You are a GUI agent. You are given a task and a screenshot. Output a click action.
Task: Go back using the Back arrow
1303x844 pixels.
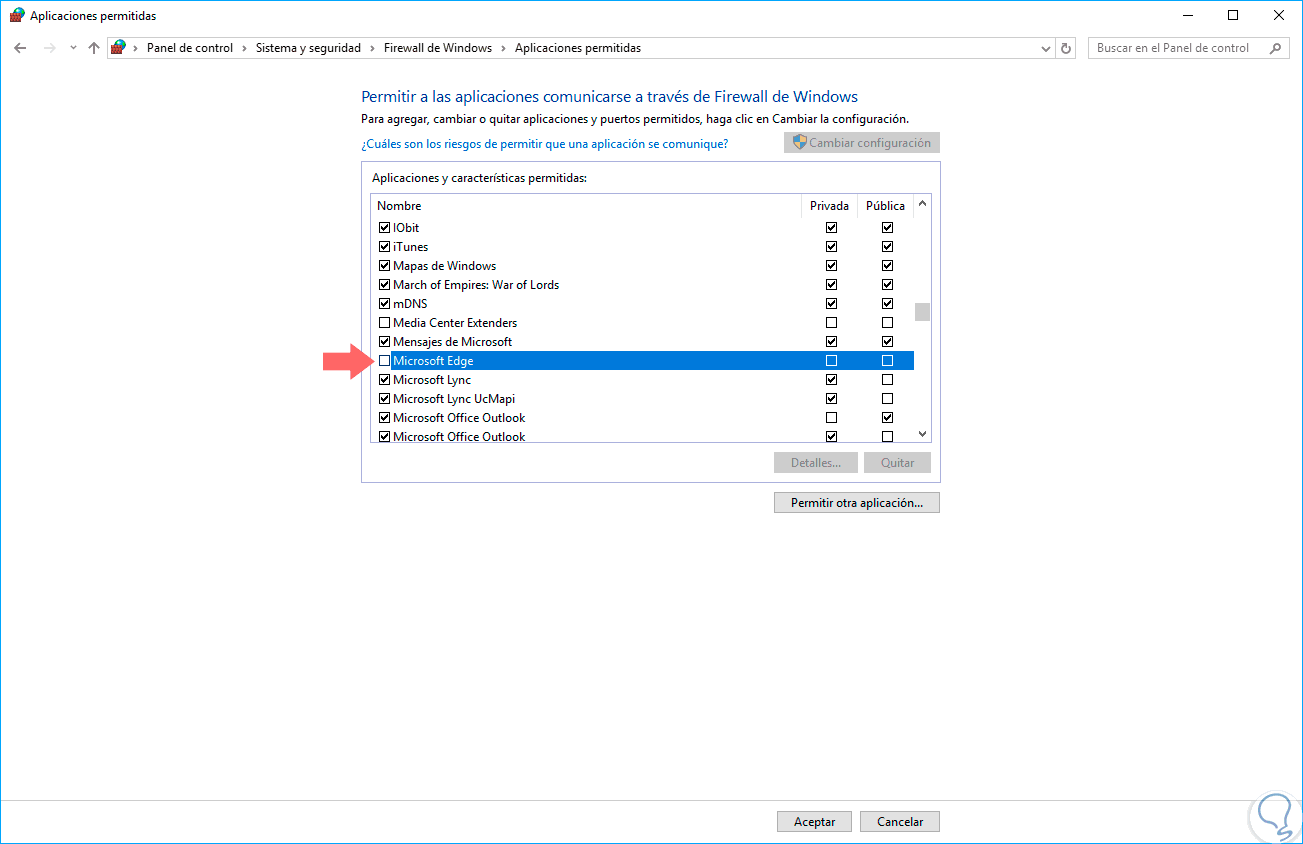coord(20,48)
